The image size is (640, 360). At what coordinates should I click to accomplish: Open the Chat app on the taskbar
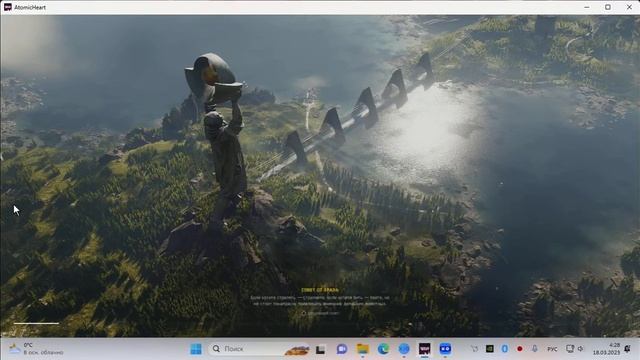point(342,349)
